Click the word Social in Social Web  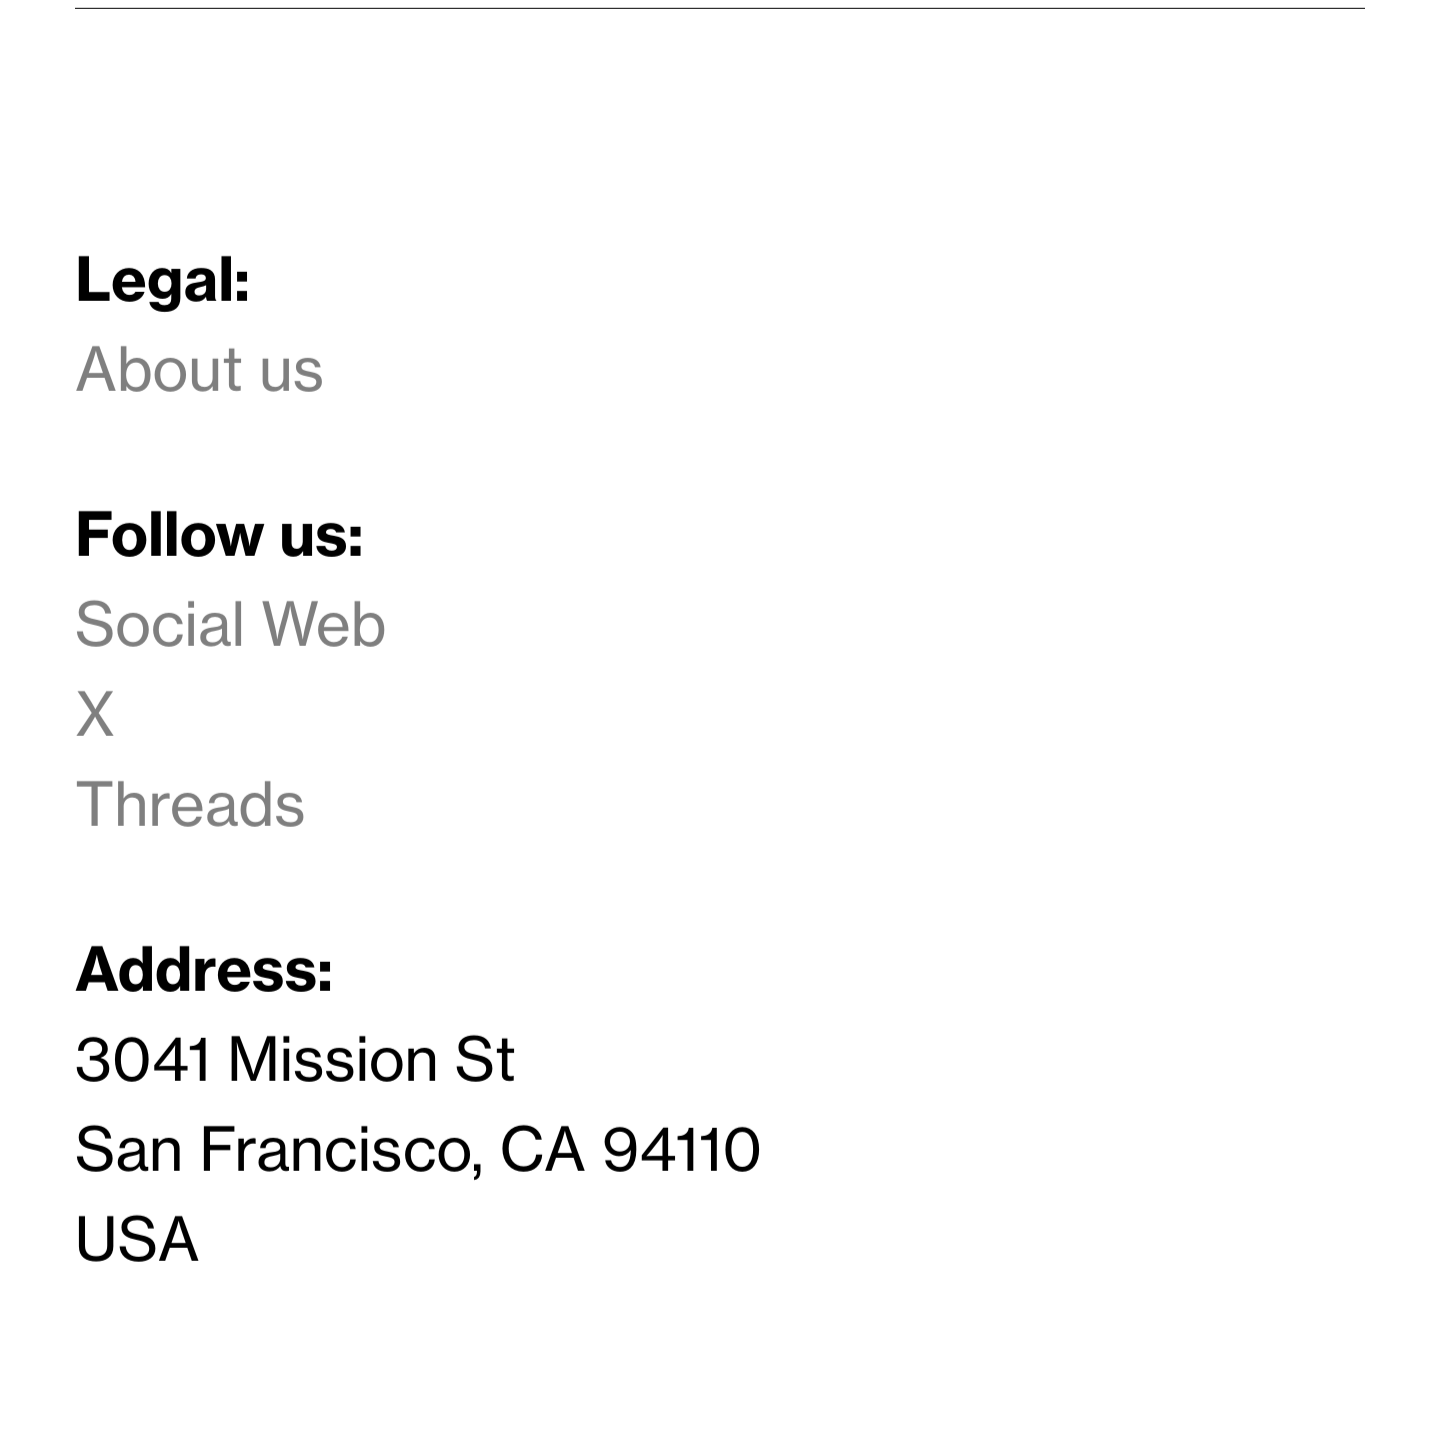(x=159, y=625)
